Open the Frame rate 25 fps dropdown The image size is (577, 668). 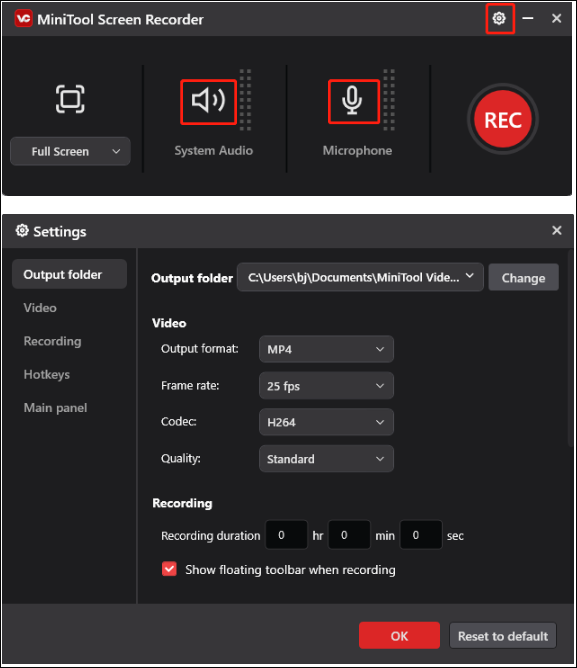tap(326, 386)
